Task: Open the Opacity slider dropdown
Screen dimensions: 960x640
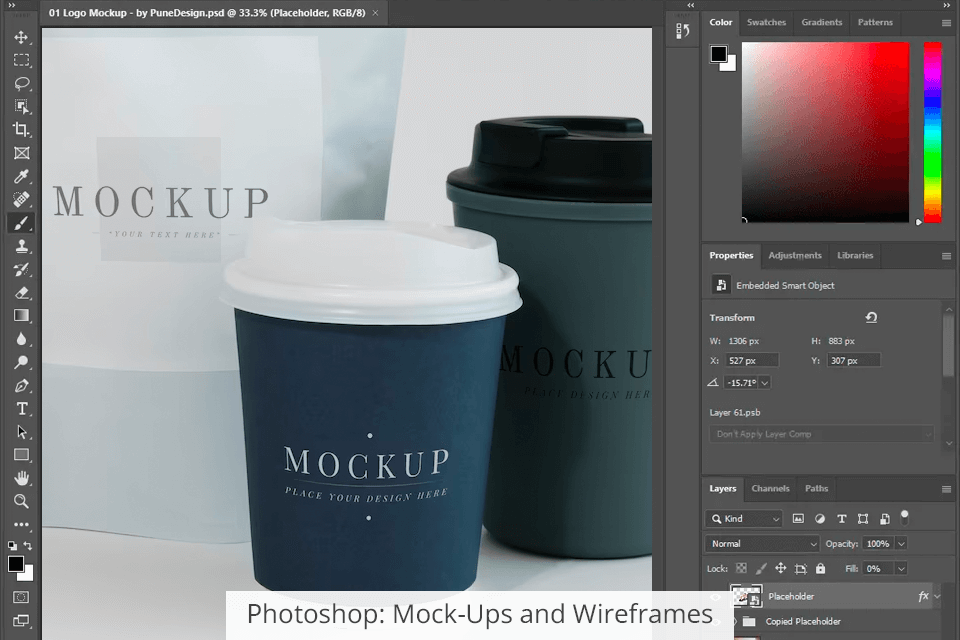Action: pos(901,544)
